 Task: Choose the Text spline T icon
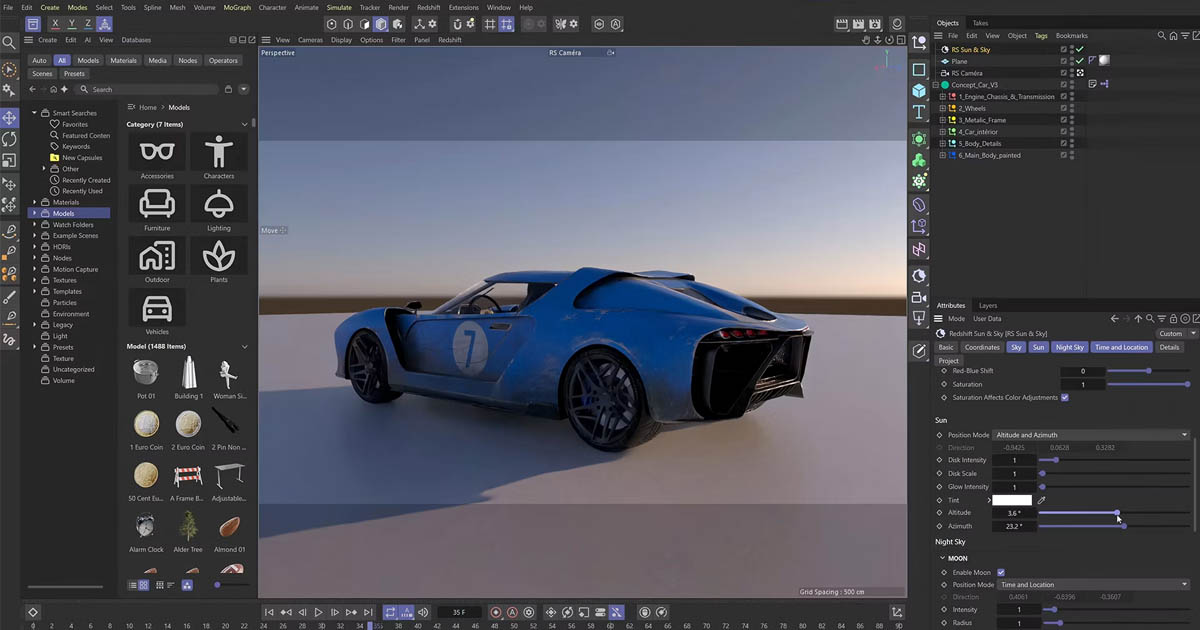click(x=919, y=112)
